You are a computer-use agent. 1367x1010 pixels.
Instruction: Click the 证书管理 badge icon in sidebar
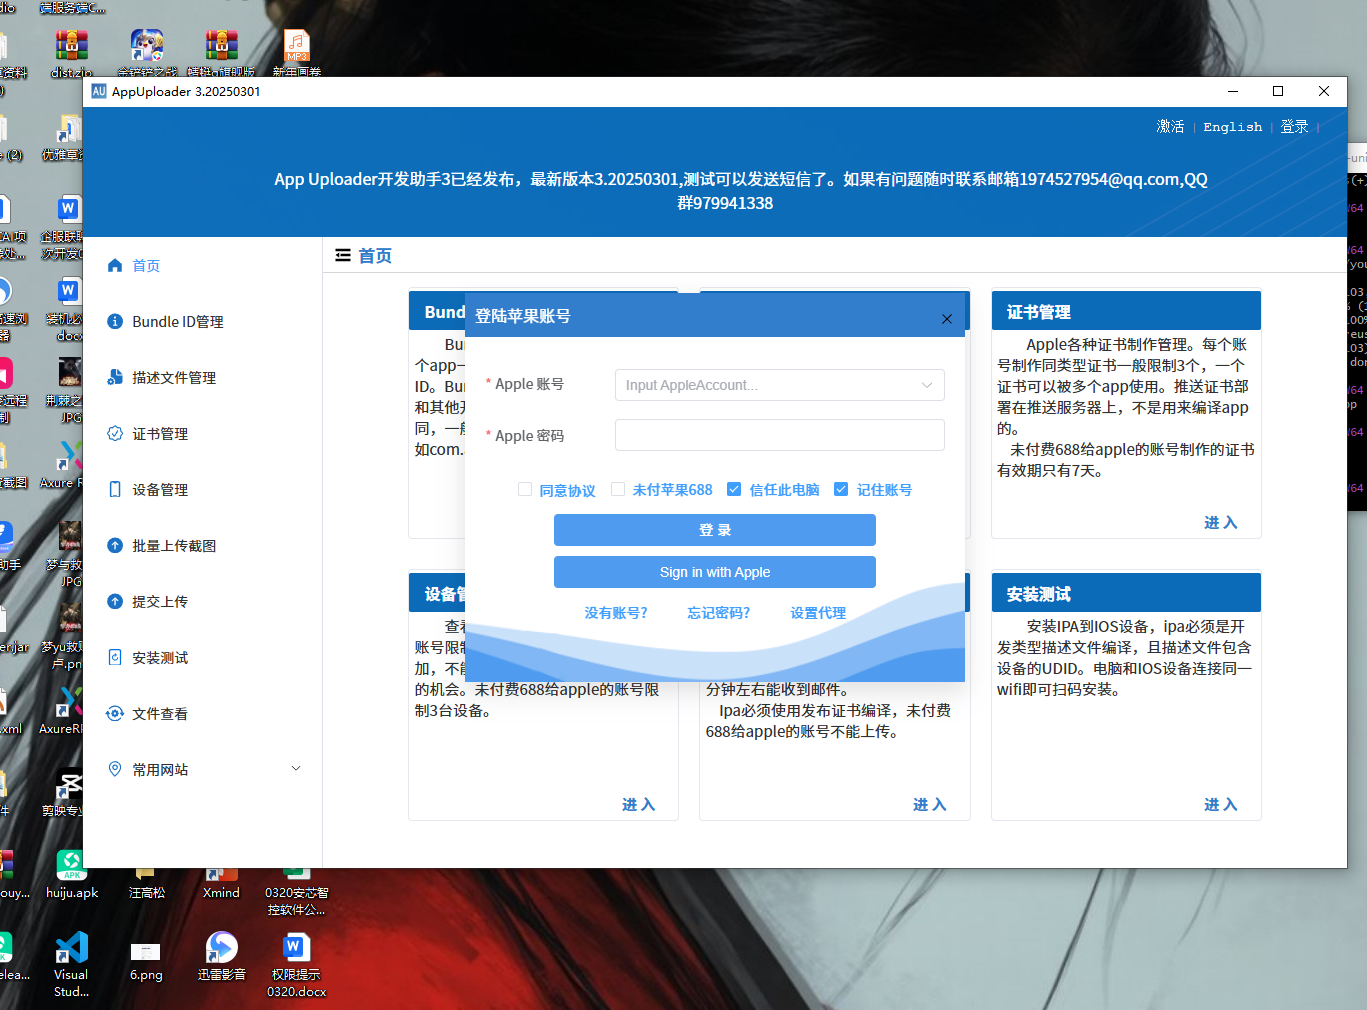(x=115, y=434)
